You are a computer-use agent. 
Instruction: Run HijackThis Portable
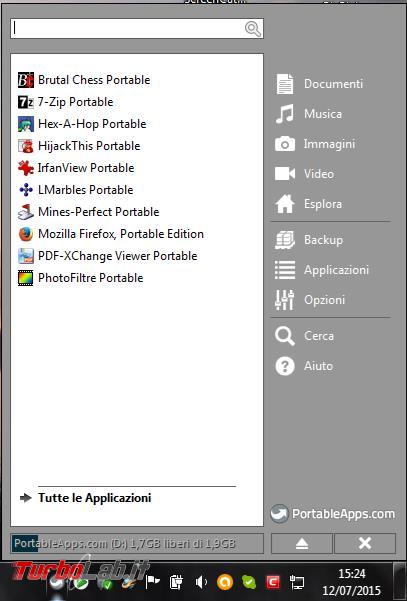point(79,146)
